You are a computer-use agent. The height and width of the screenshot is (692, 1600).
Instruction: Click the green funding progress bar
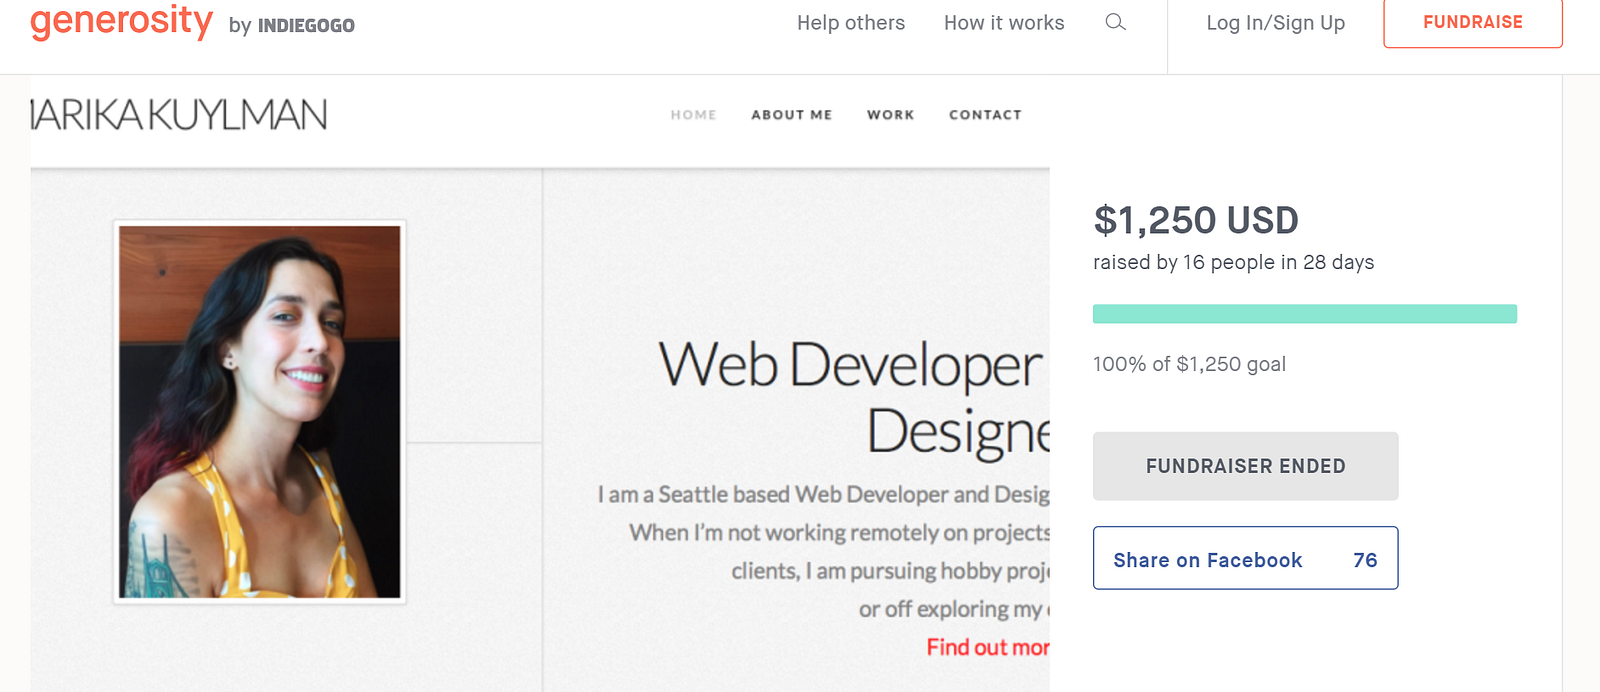click(1305, 314)
